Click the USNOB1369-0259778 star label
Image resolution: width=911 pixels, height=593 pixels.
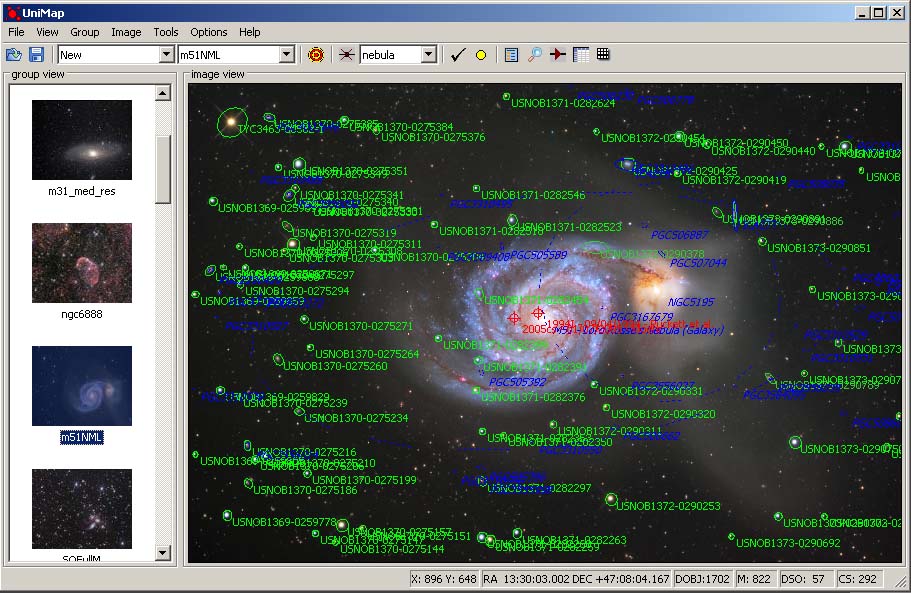point(284,522)
